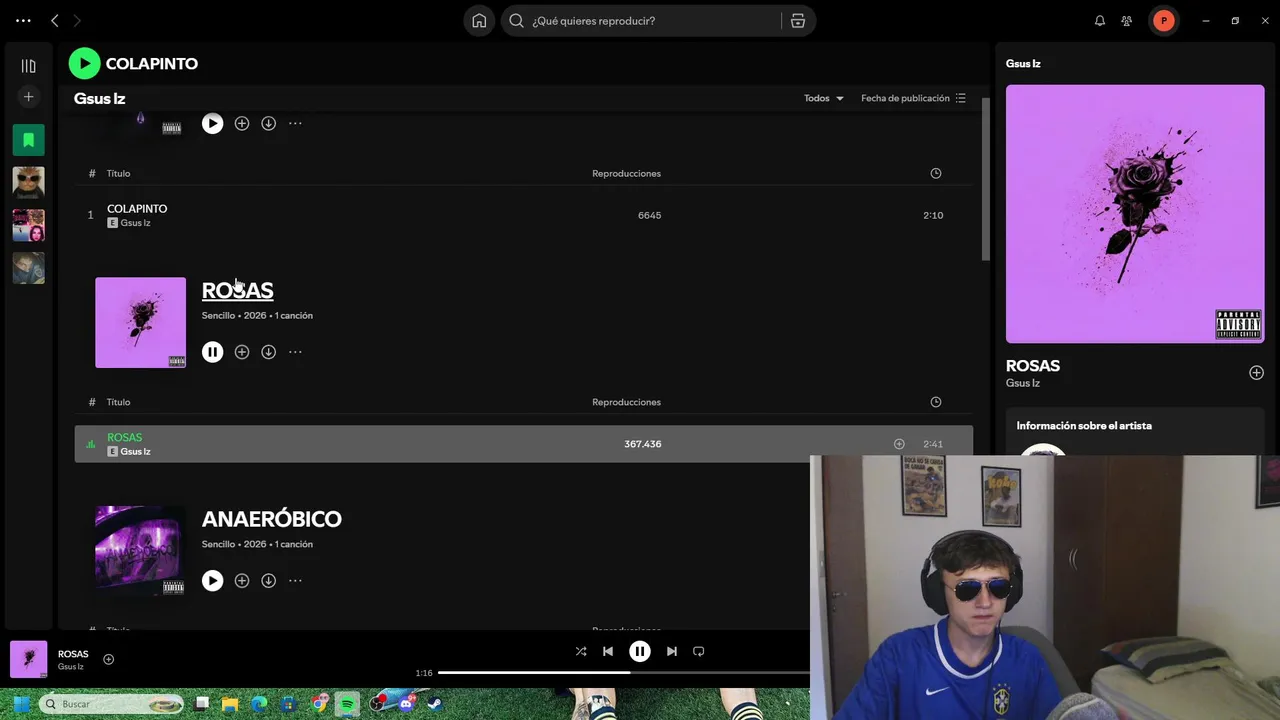The height and width of the screenshot is (720, 1280).
Task: Add the playing song via bottom-bar plus
Action: pyautogui.click(x=109, y=659)
